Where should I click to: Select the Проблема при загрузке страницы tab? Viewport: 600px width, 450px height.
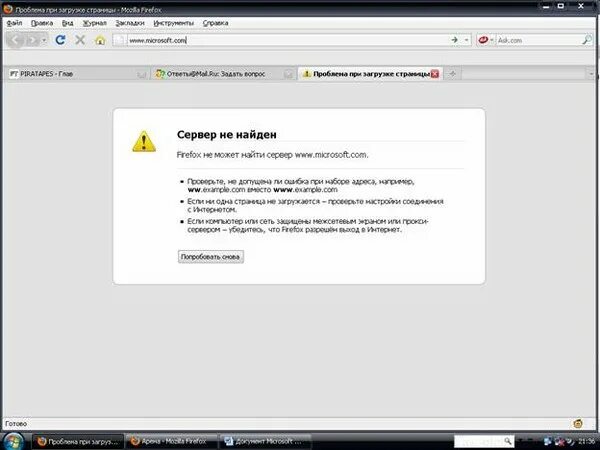click(370, 74)
